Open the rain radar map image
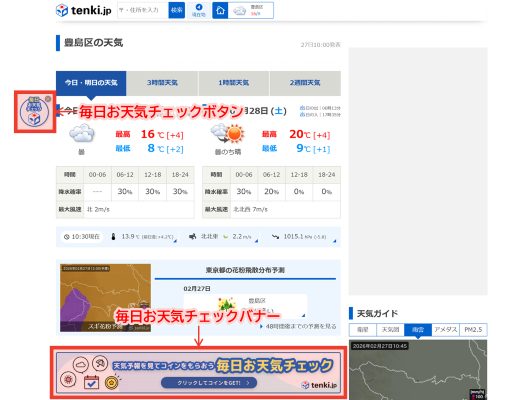531x400 pixels. 418,370
